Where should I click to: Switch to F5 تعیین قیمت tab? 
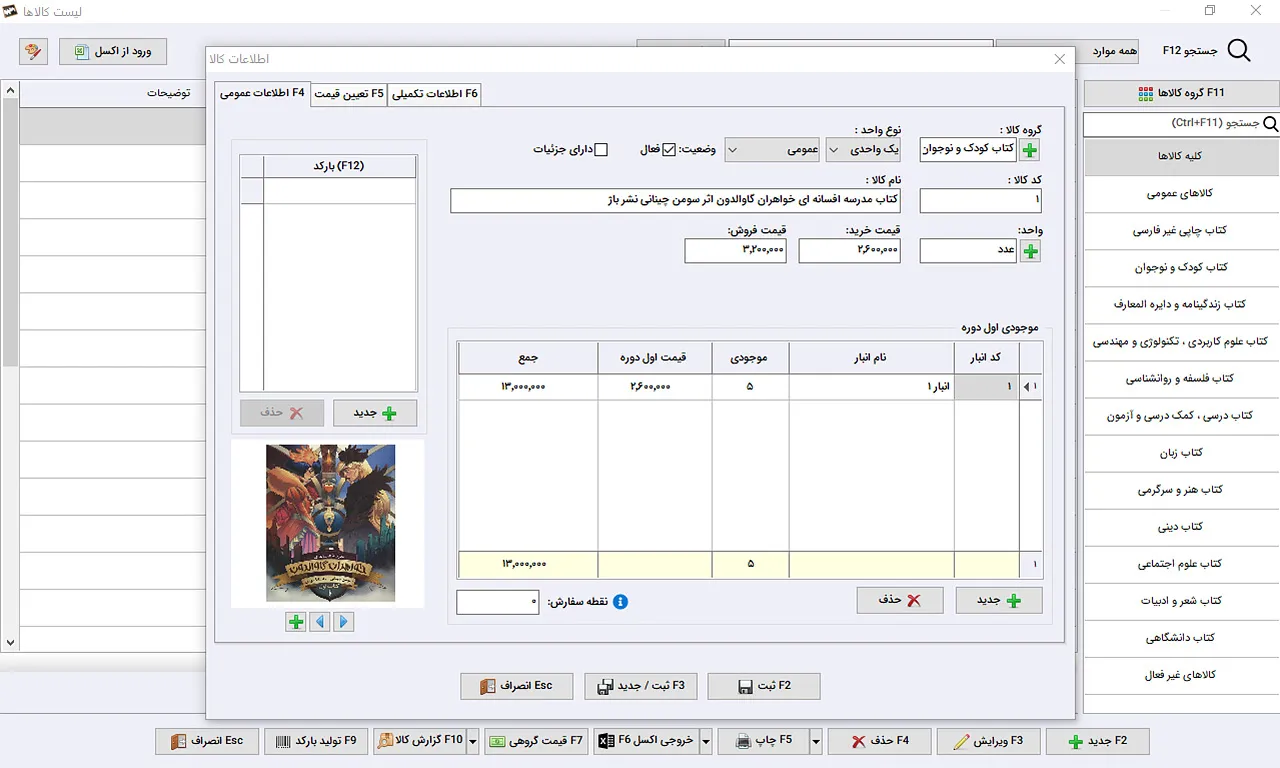(349, 94)
